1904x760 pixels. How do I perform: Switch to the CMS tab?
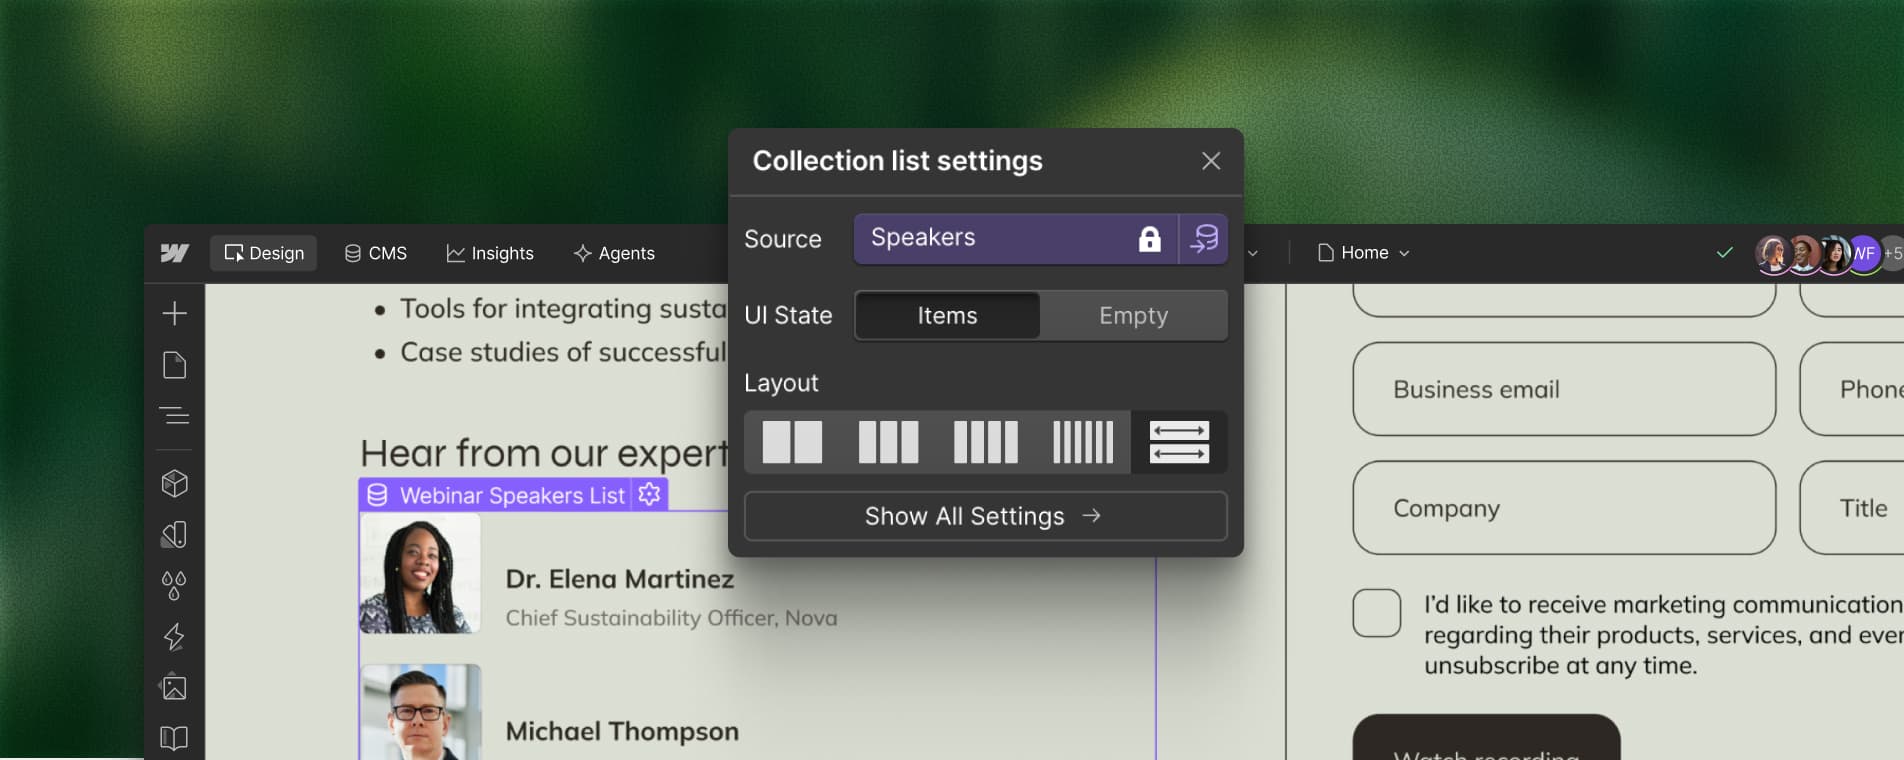[376, 253]
